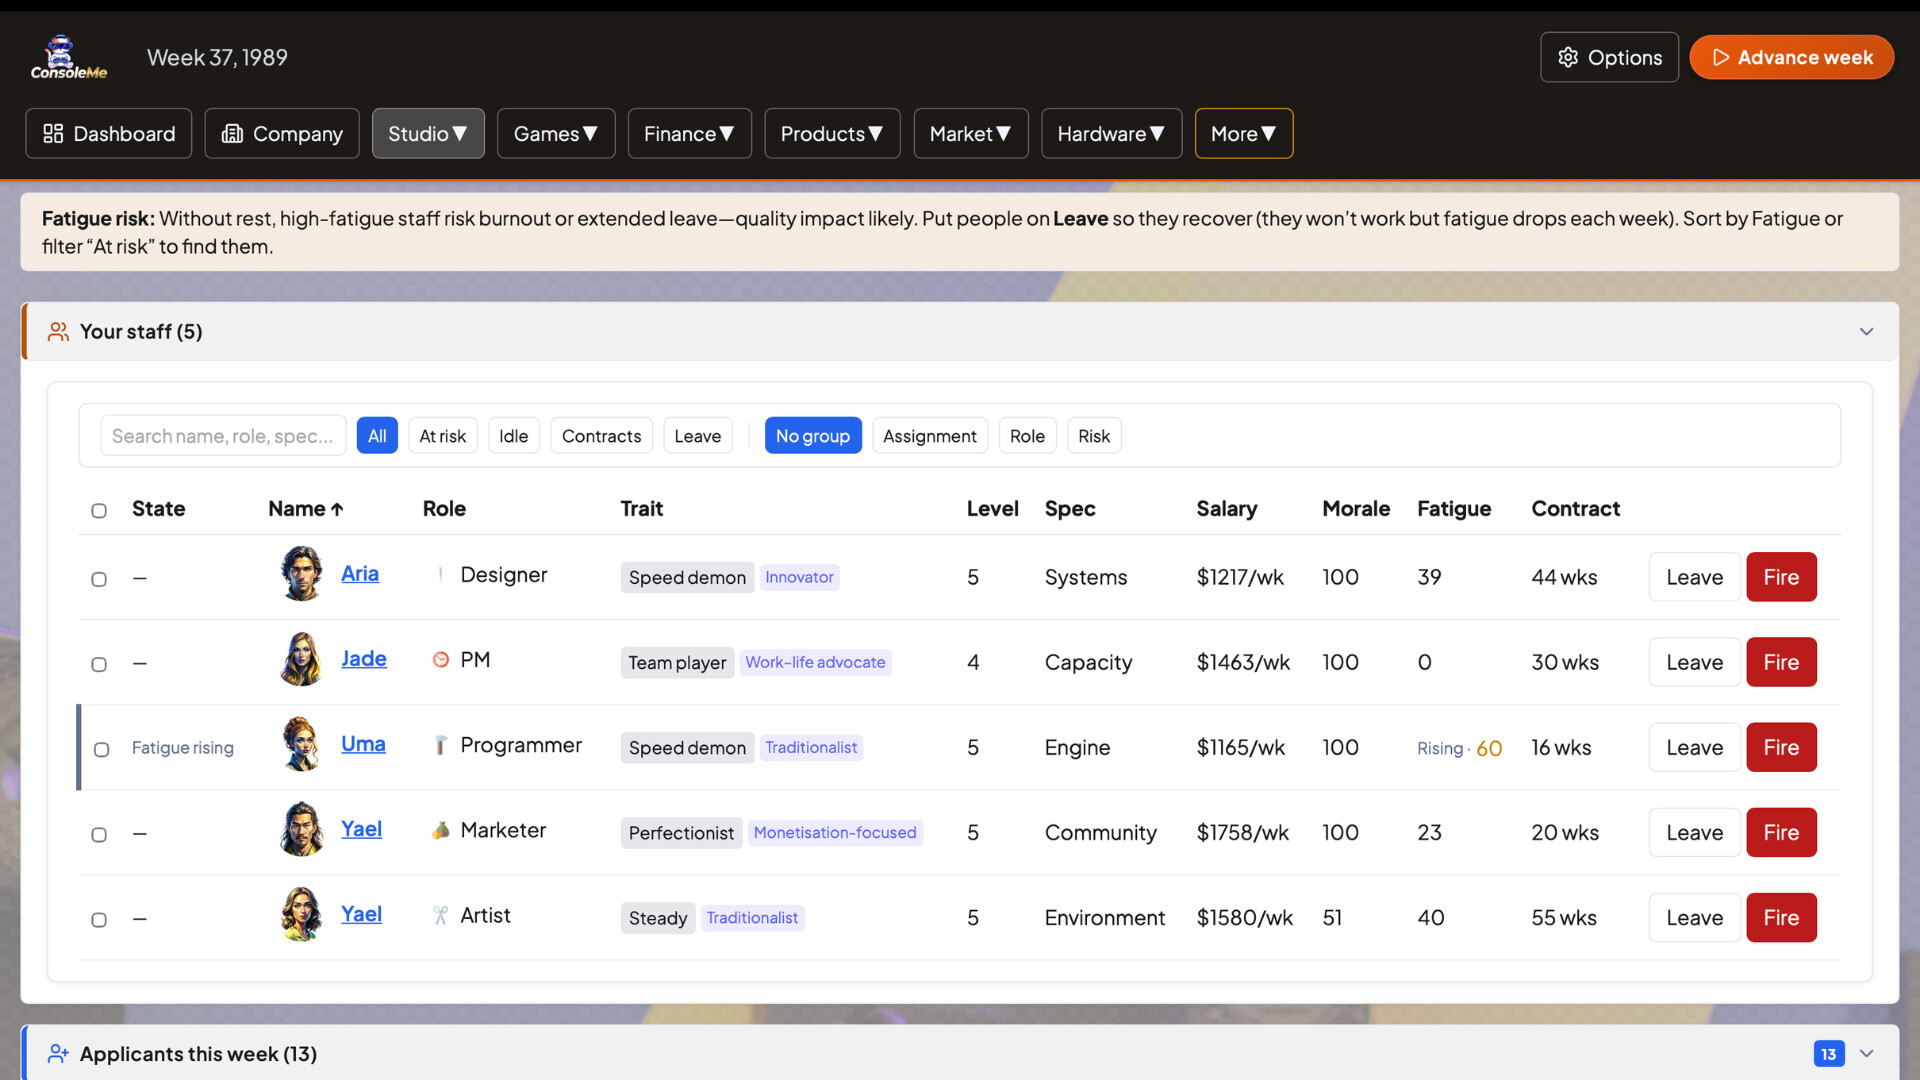Click the alarm clock icon beside Jade's PM role

tap(440, 660)
